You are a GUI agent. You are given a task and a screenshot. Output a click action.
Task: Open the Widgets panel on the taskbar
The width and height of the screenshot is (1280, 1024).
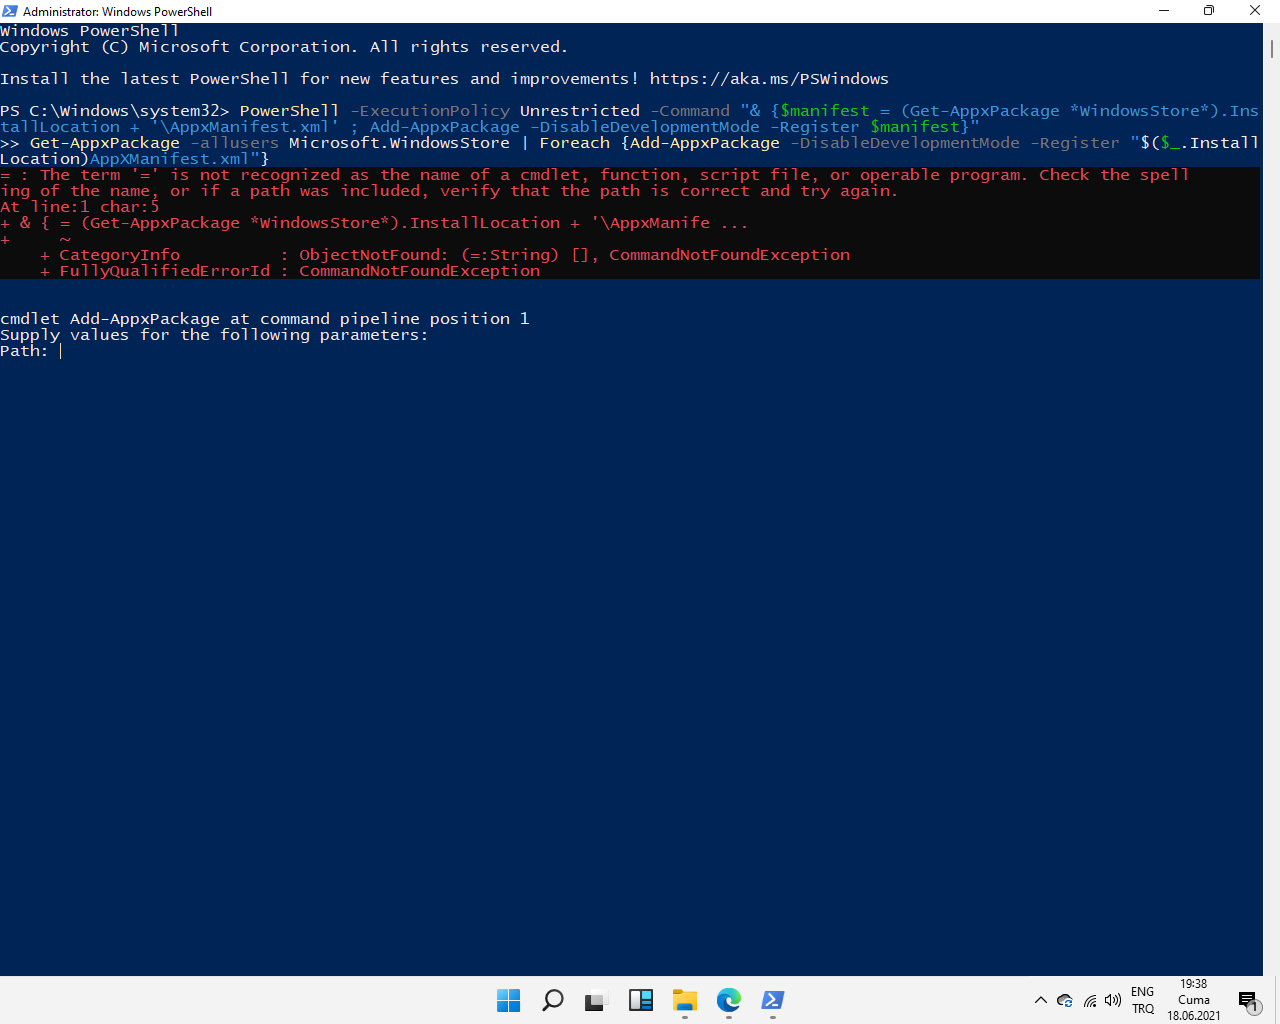pos(641,1000)
